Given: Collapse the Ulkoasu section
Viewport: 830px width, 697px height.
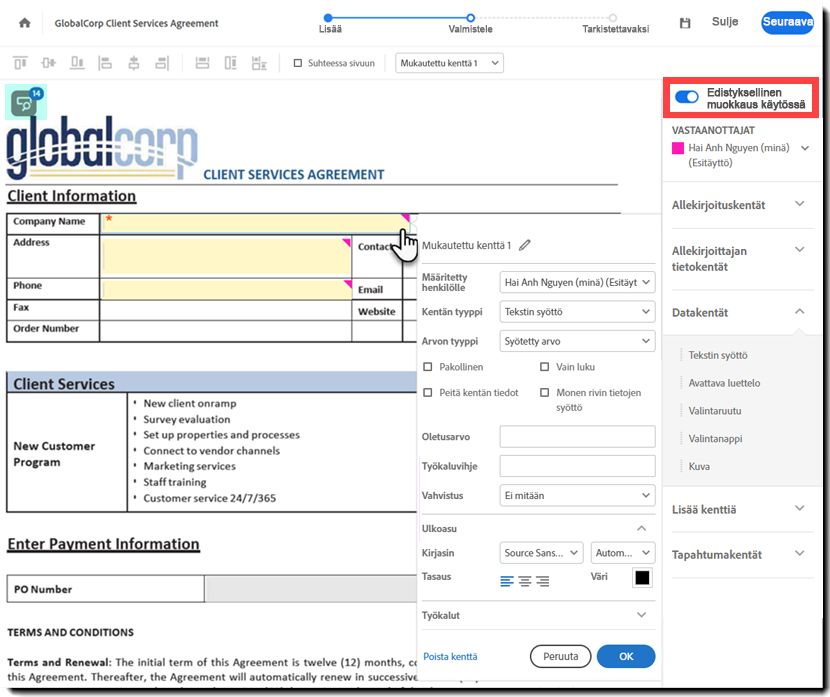Looking at the screenshot, I should (641, 528).
